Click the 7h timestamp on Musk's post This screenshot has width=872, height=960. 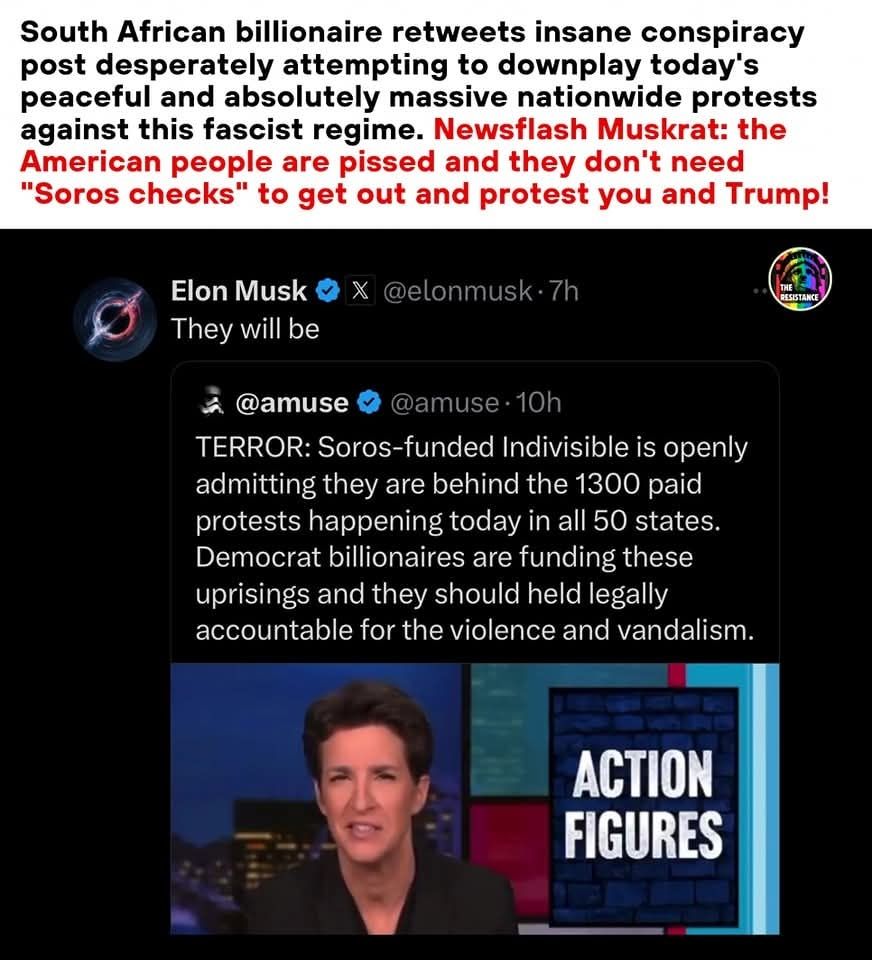(x=563, y=291)
